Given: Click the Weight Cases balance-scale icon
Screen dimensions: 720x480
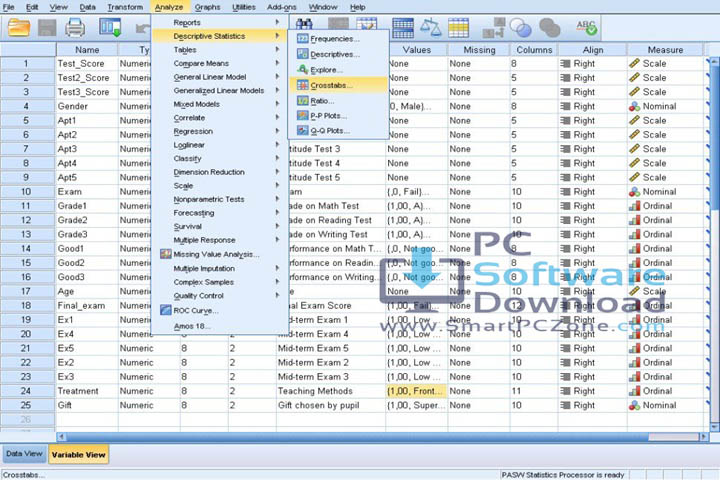Looking at the screenshot, I should tap(431, 28).
